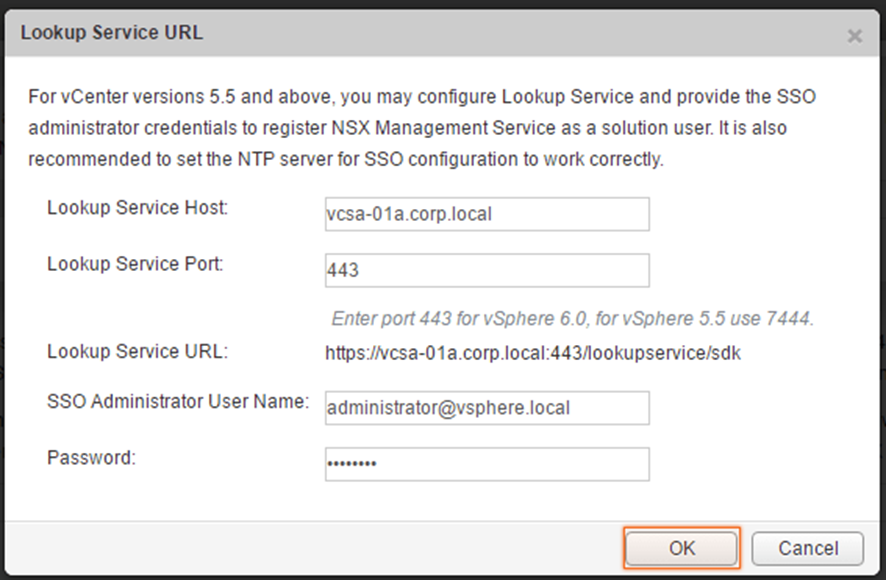Screen dimensions: 886x580
Task: Focus the SSO Administrator User Name field
Action: [x=487, y=408]
